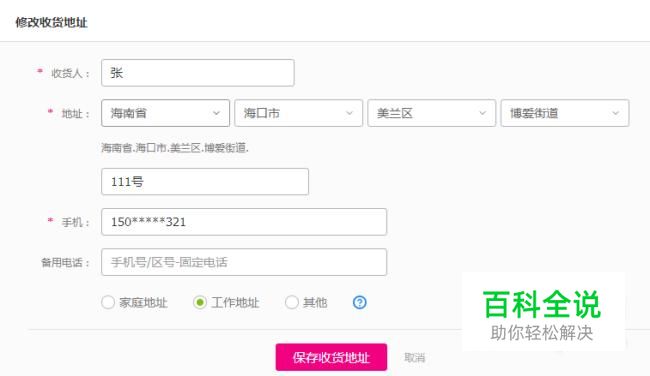Open the 海南省 province dropdown

pos(165,113)
